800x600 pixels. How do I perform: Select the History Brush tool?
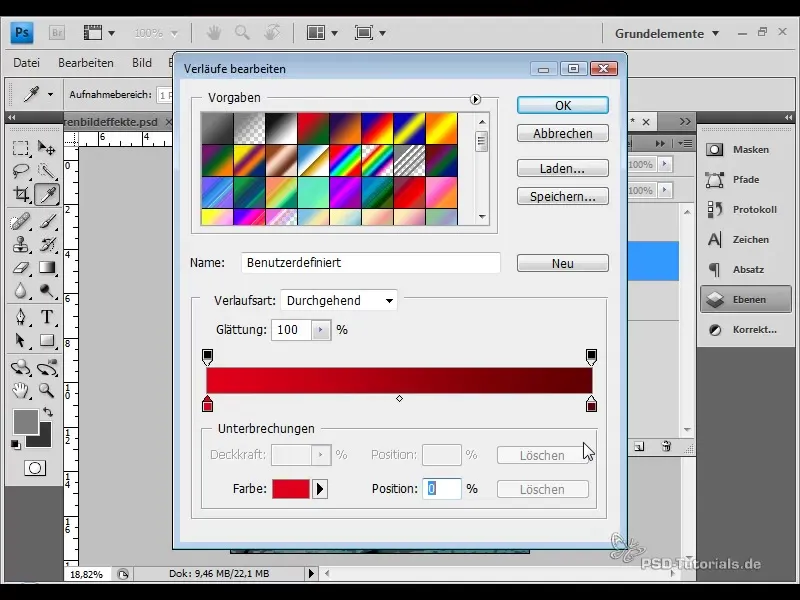[46, 245]
